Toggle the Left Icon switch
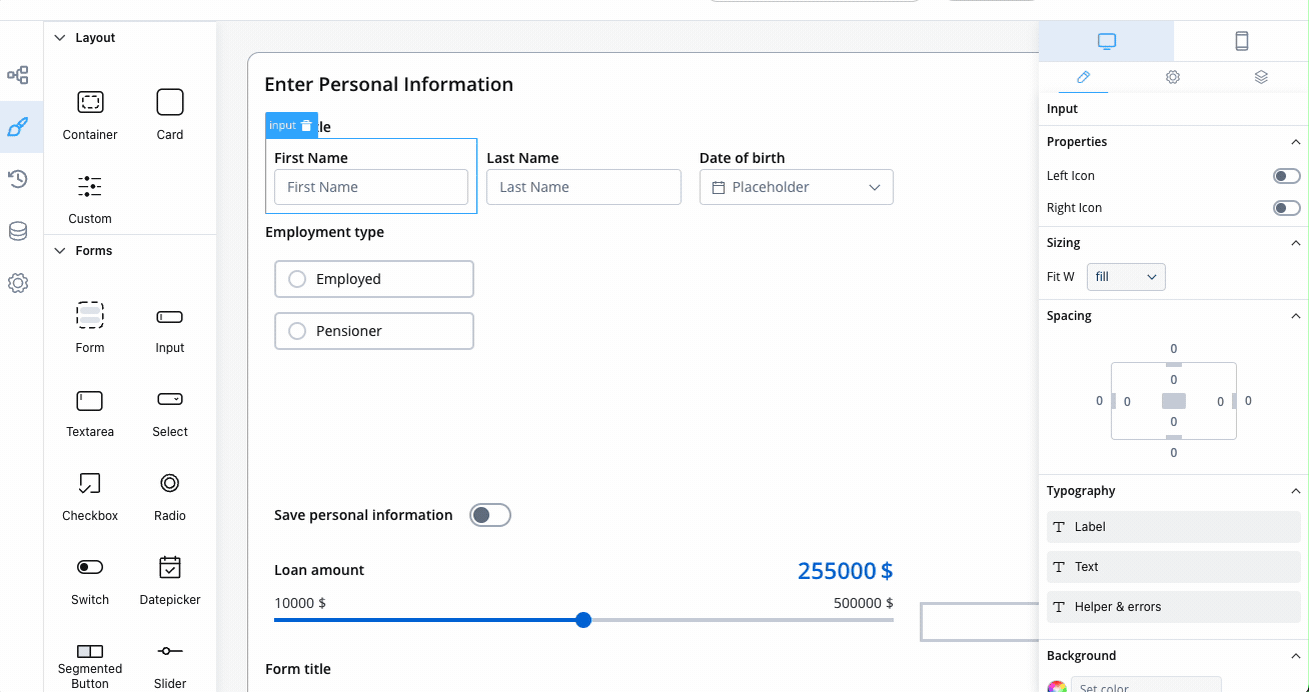The height and width of the screenshot is (692, 1309). [x=1286, y=176]
